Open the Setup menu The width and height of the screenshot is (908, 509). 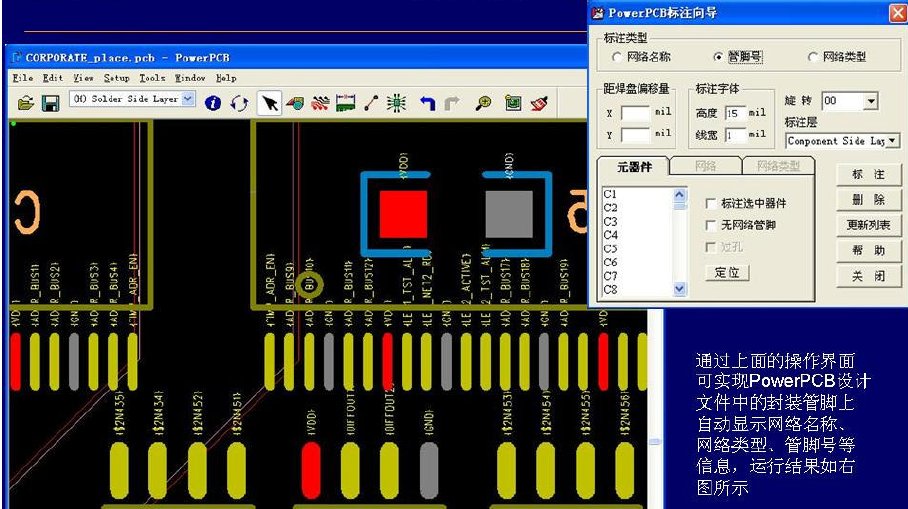tap(116, 78)
